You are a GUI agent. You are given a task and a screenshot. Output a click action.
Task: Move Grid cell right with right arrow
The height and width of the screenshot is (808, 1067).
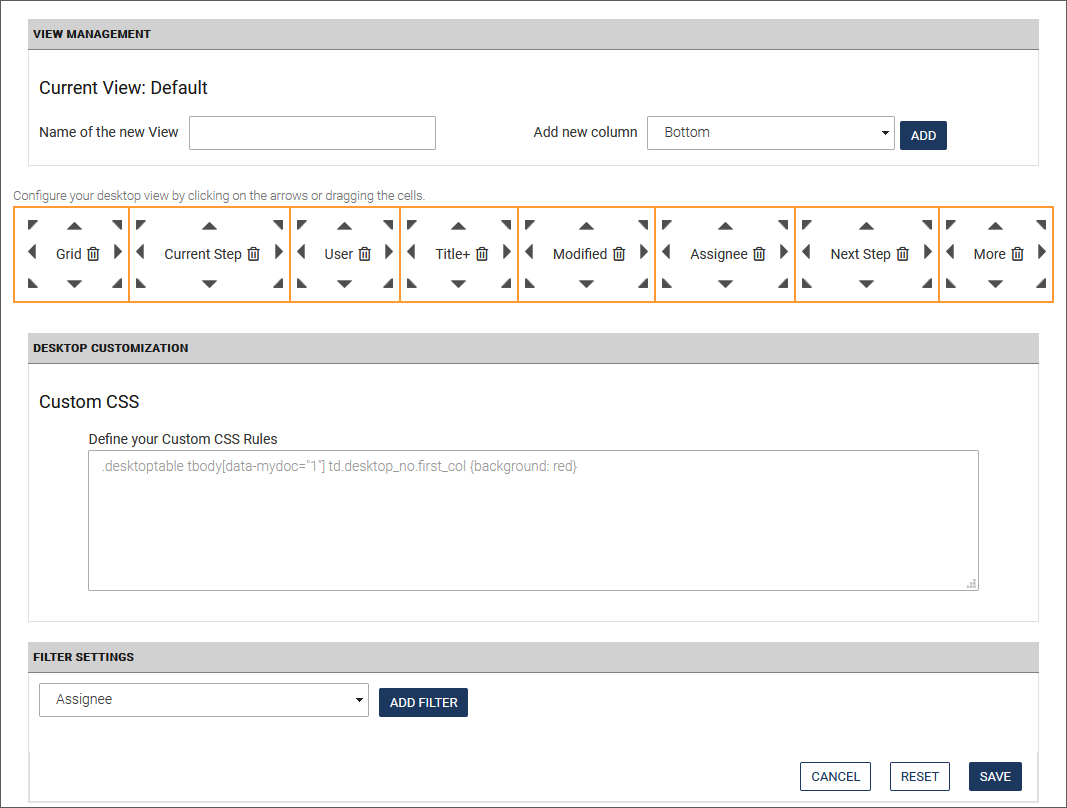[x=118, y=252]
